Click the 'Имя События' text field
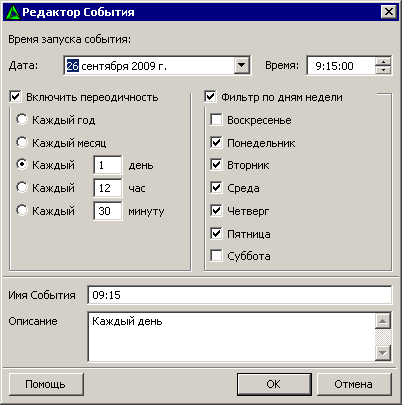Viewport: 402px width, 405px height. 240,295
